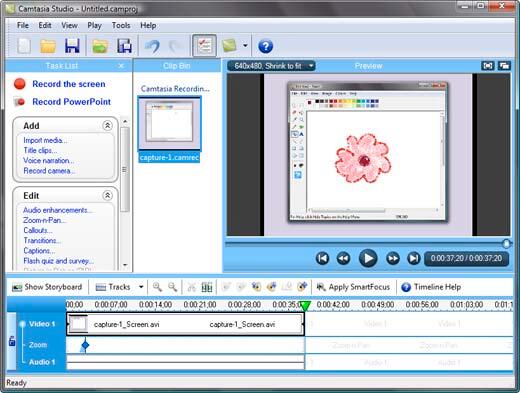Click the detach preview window icon
Viewport: 520px width, 393px height.
(x=504, y=66)
